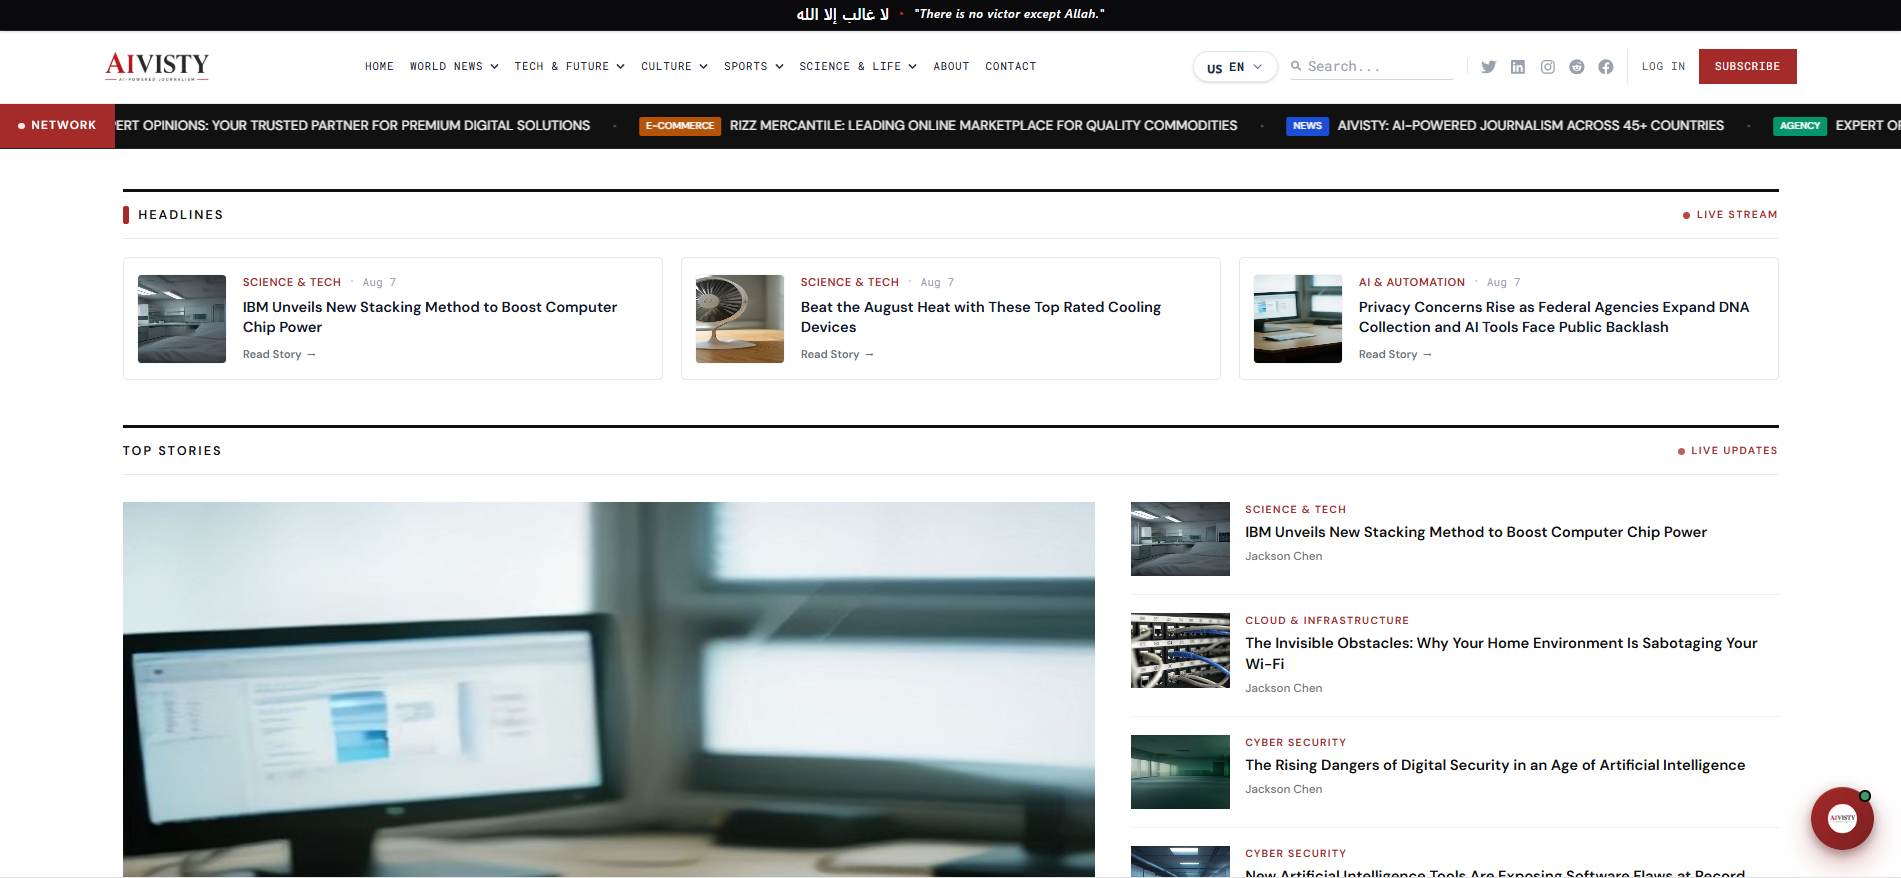Image resolution: width=1901 pixels, height=878 pixels.
Task: Open 'Privacy Concerns Rise as Federal Agencies' headline
Action: click(x=1554, y=317)
